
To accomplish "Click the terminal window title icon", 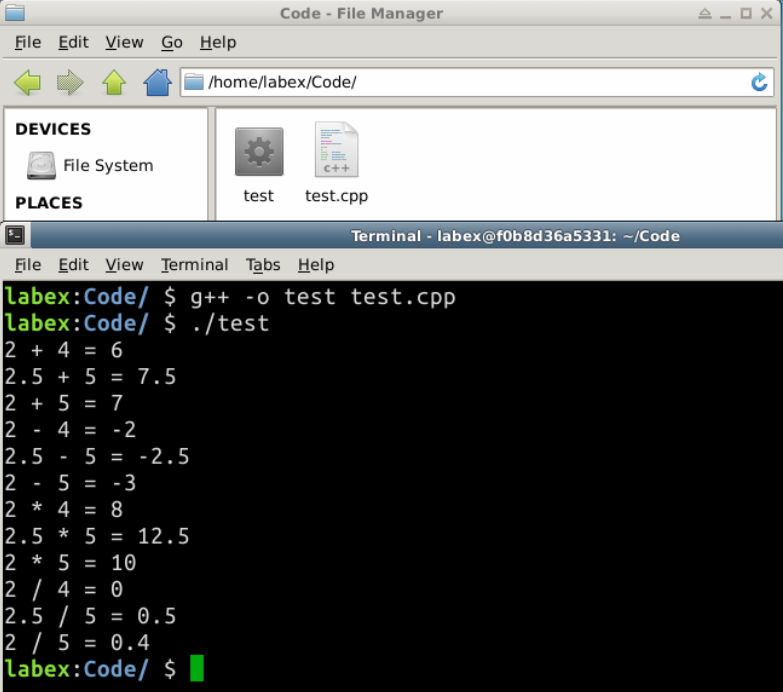I will [15, 236].
